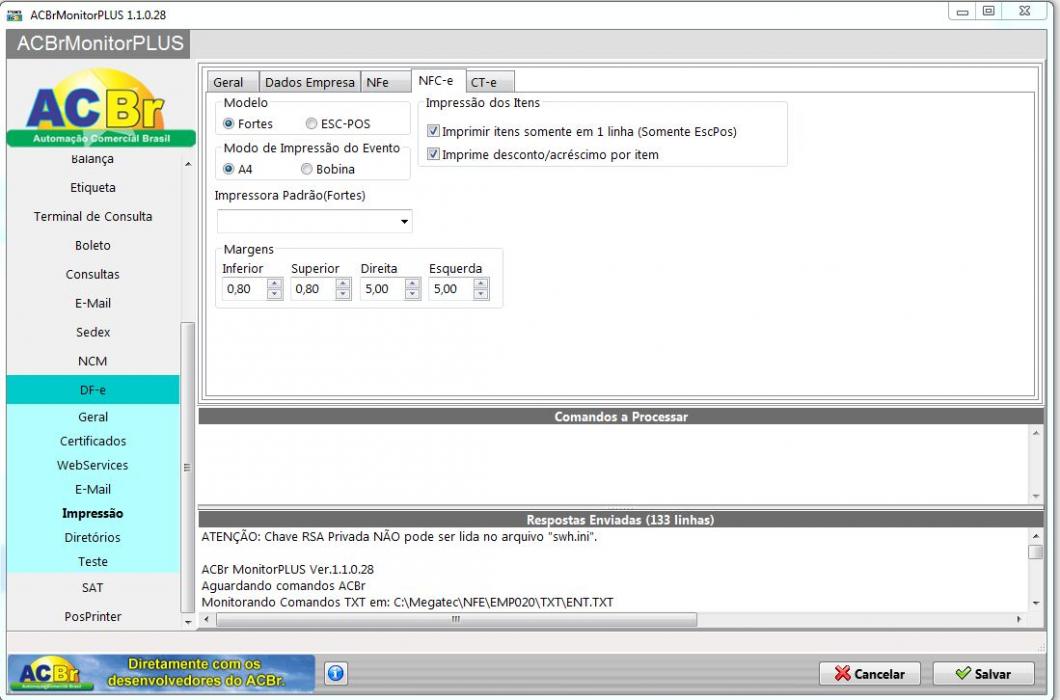The image size is (1060, 700).
Task: Select the NFC-e tab
Action: click(438, 80)
